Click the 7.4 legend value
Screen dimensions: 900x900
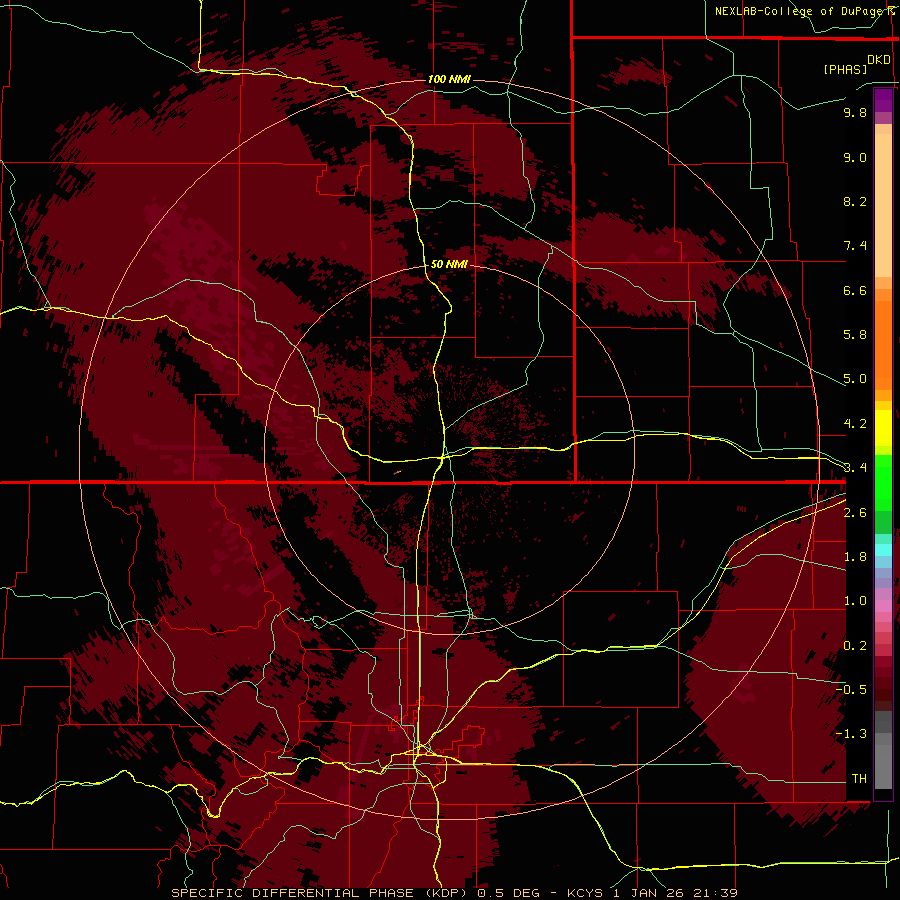[x=855, y=246]
